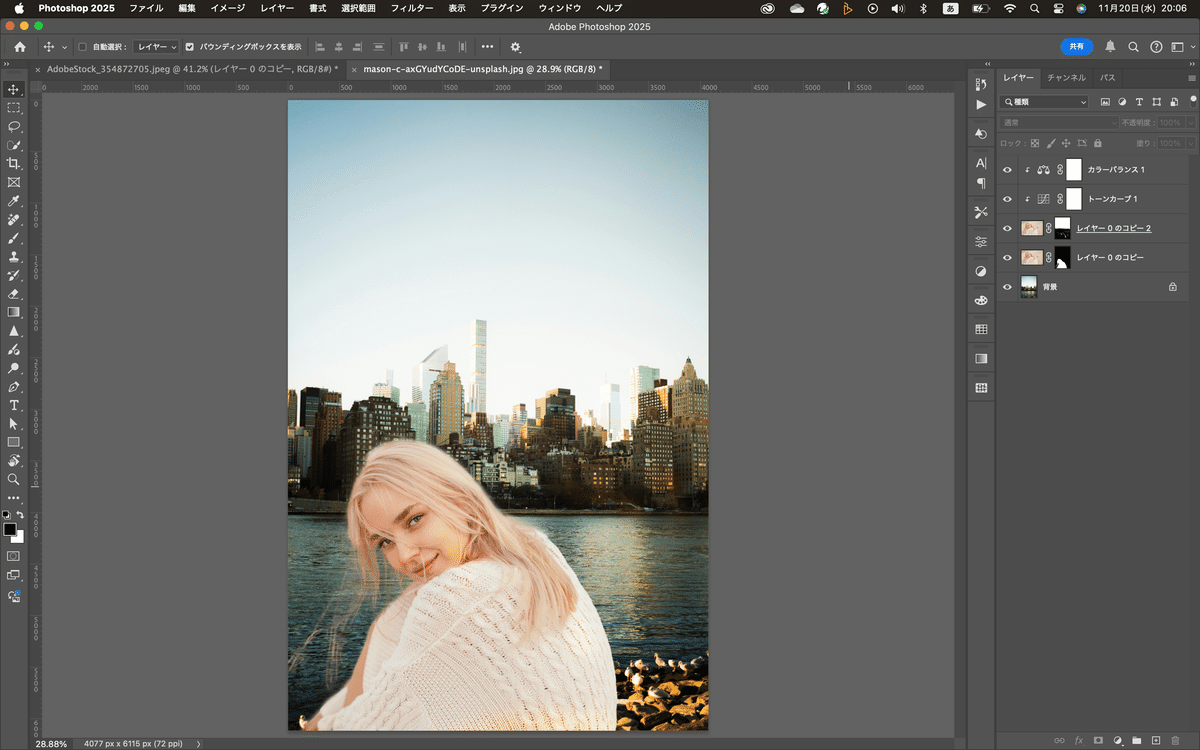
Task: Expand the collapsed toolbar double arrows
Action: pos(8,64)
